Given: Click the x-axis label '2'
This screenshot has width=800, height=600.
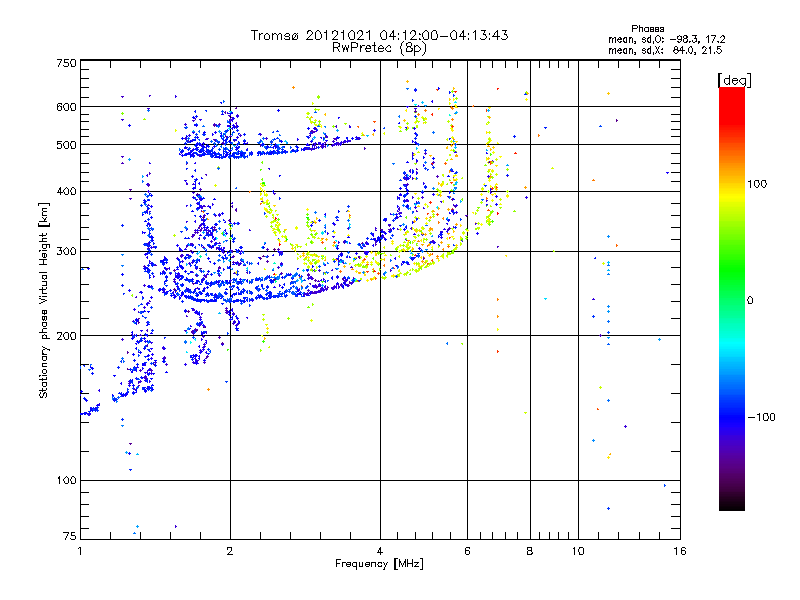Looking at the screenshot, I should pyautogui.click(x=230, y=551).
